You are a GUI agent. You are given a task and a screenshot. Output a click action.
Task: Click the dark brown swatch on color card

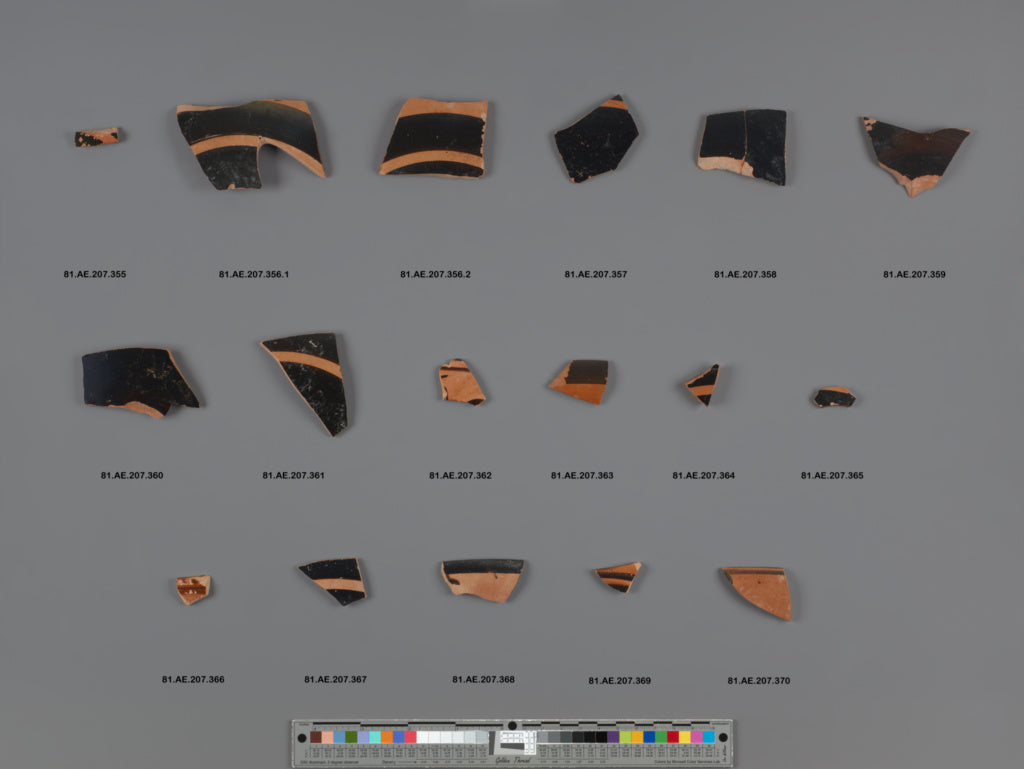316,737
